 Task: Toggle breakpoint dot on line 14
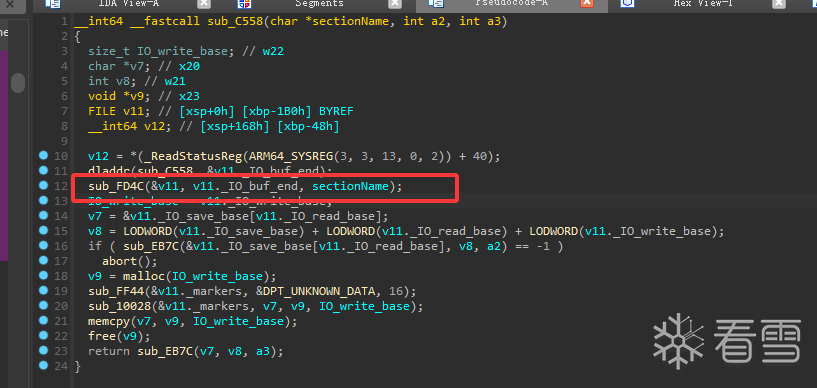tap(44, 215)
